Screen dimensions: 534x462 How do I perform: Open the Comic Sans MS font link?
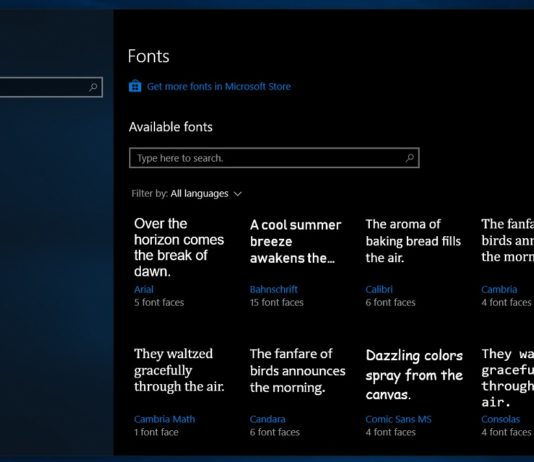coord(398,419)
